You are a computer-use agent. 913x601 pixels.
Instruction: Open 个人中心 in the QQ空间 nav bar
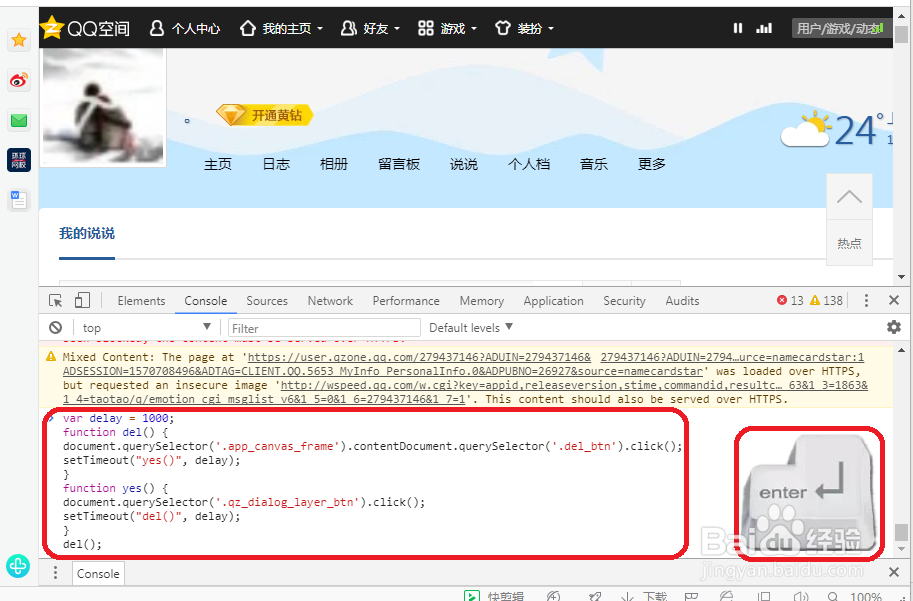point(185,29)
